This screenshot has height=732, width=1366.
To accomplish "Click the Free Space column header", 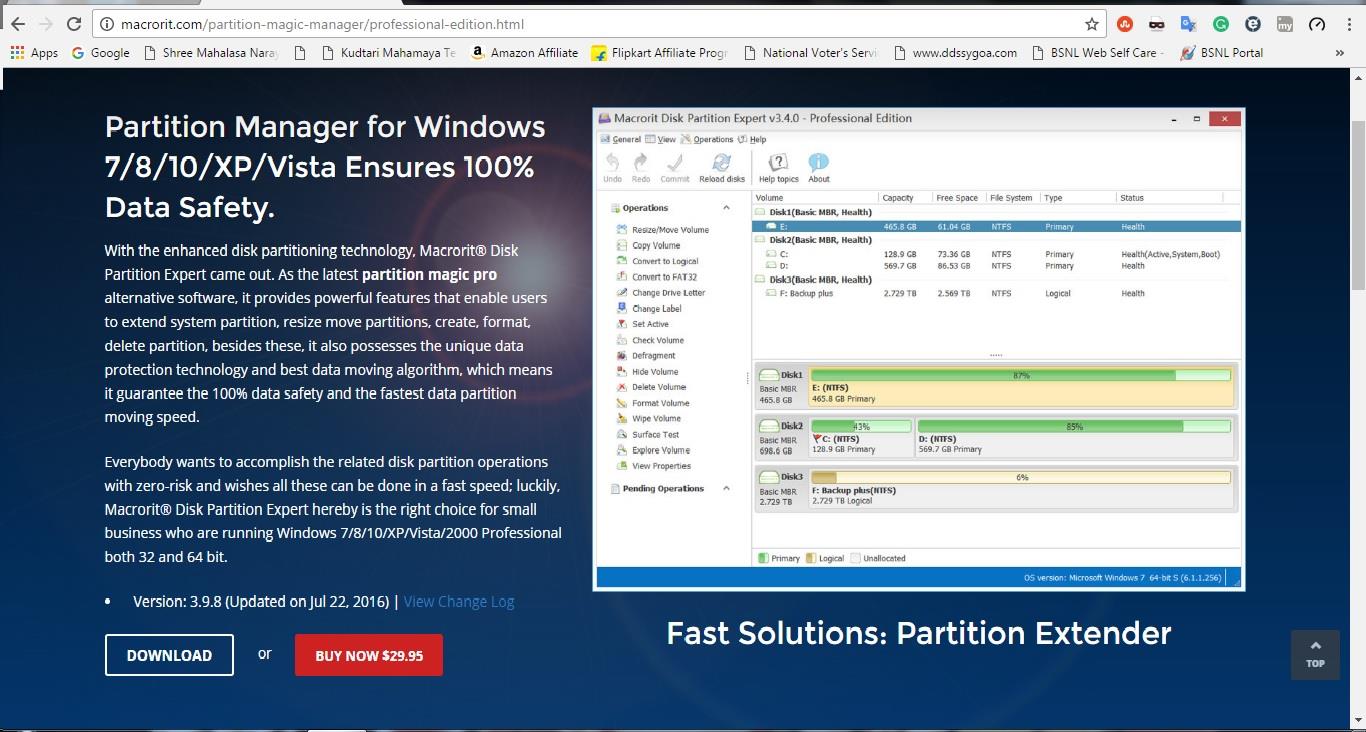I will (x=957, y=198).
